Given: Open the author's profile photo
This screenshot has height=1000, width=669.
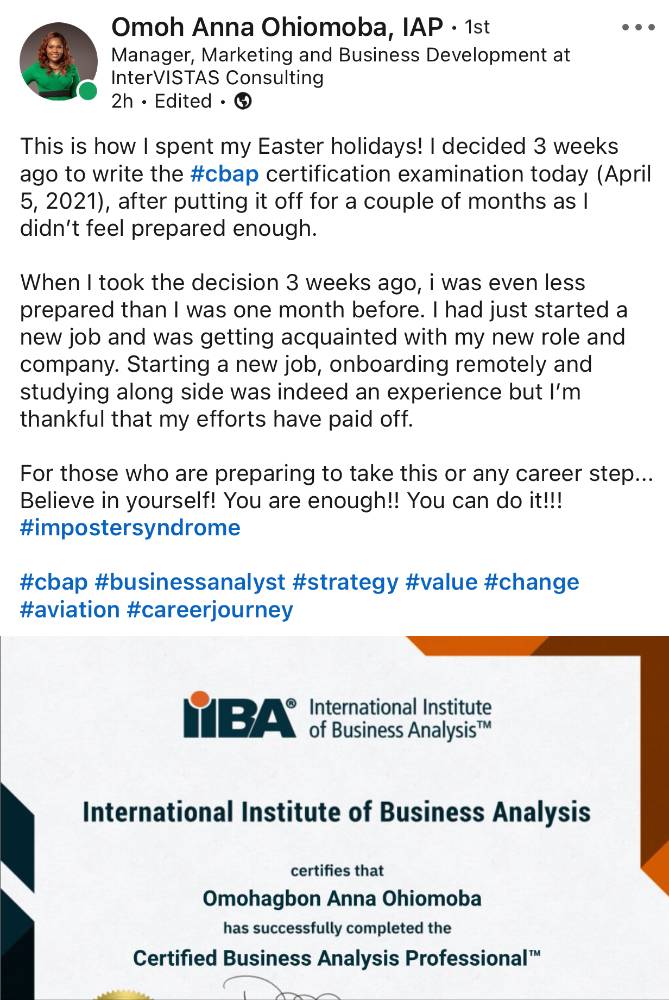Looking at the screenshot, I should click(x=58, y=60).
